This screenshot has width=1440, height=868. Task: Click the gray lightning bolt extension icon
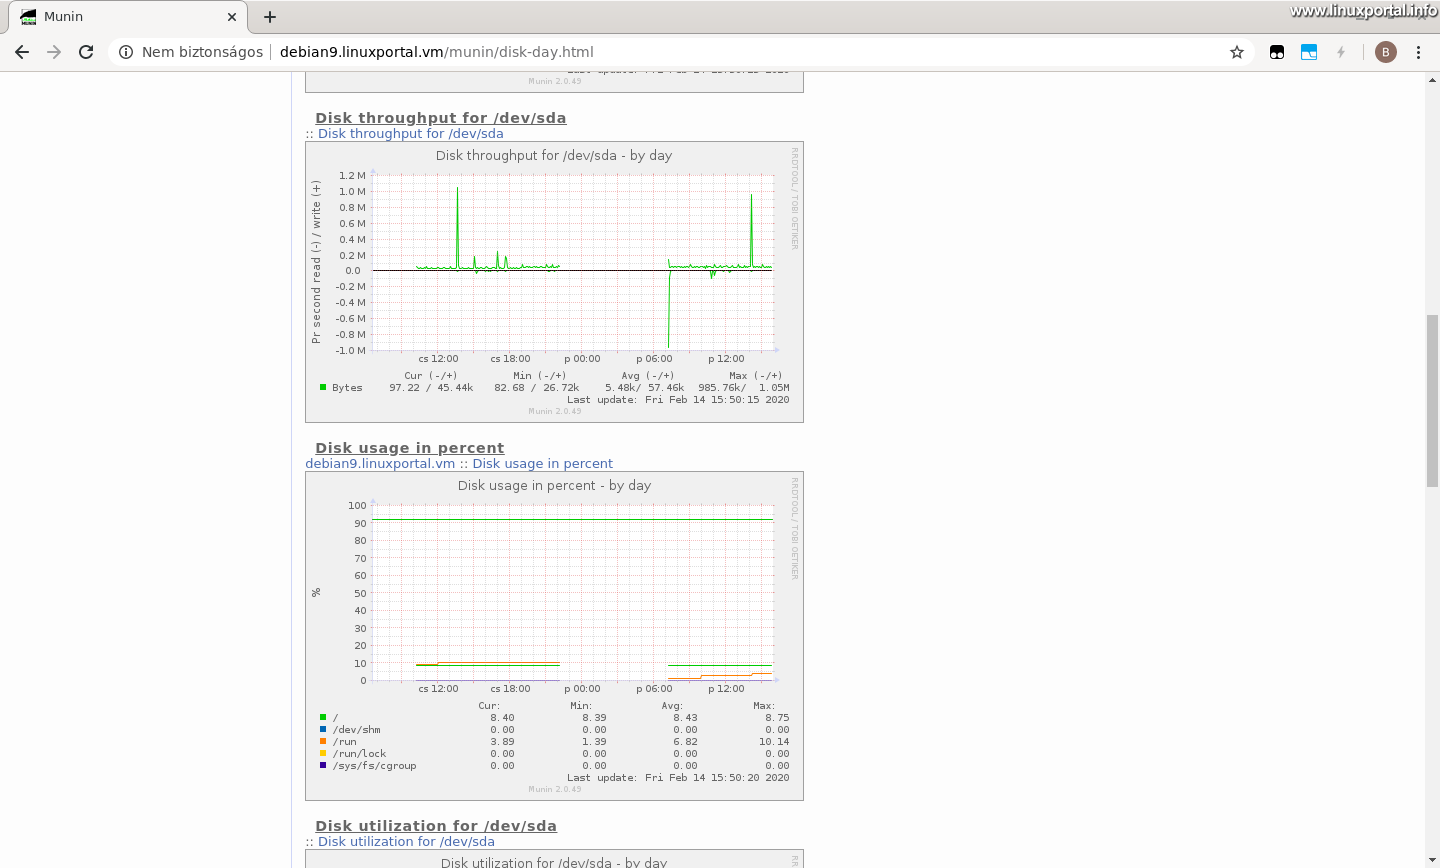click(1341, 52)
